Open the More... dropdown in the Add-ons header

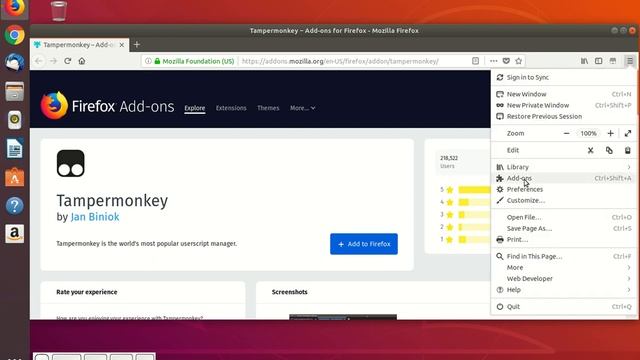302,108
